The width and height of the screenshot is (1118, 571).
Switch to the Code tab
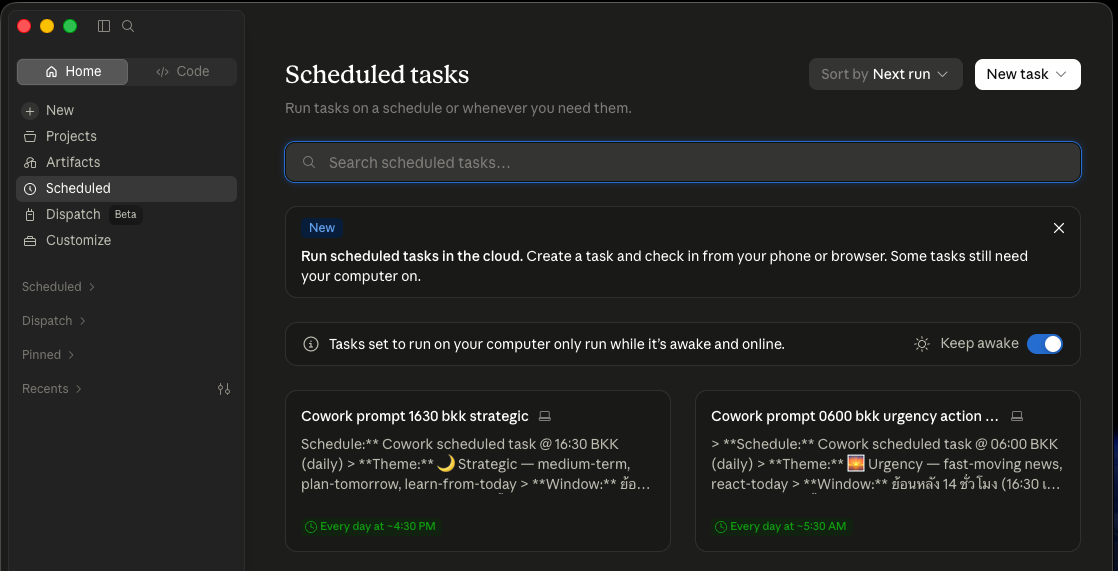click(183, 71)
